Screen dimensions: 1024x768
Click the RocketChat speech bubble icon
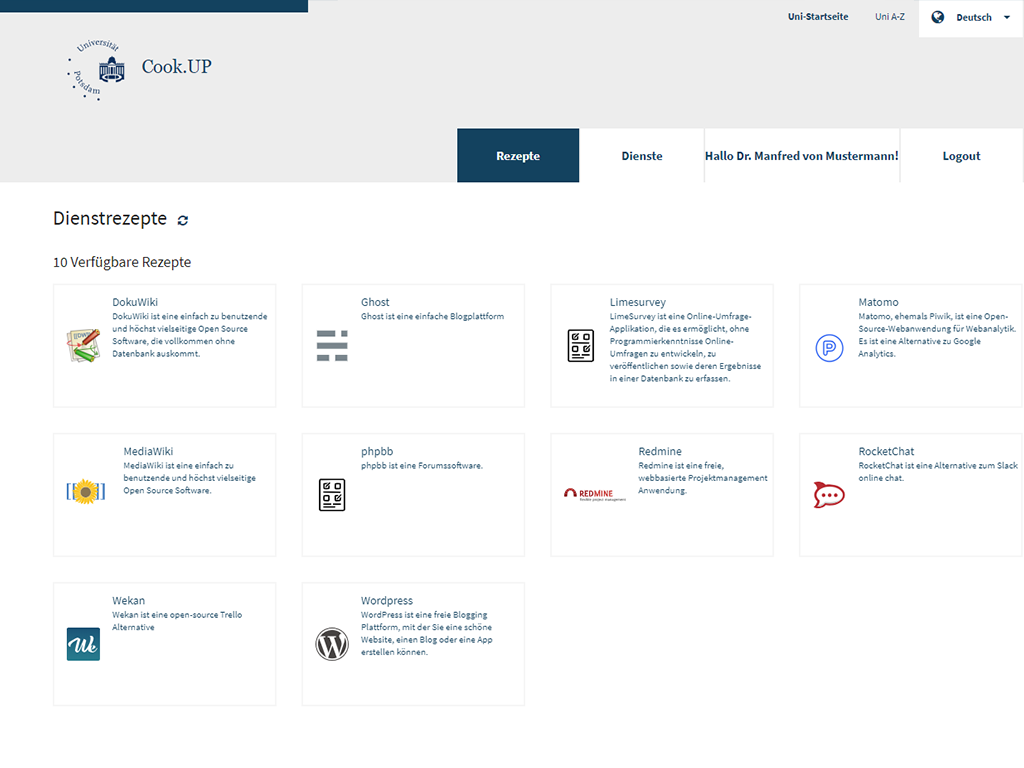pyautogui.click(x=829, y=494)
